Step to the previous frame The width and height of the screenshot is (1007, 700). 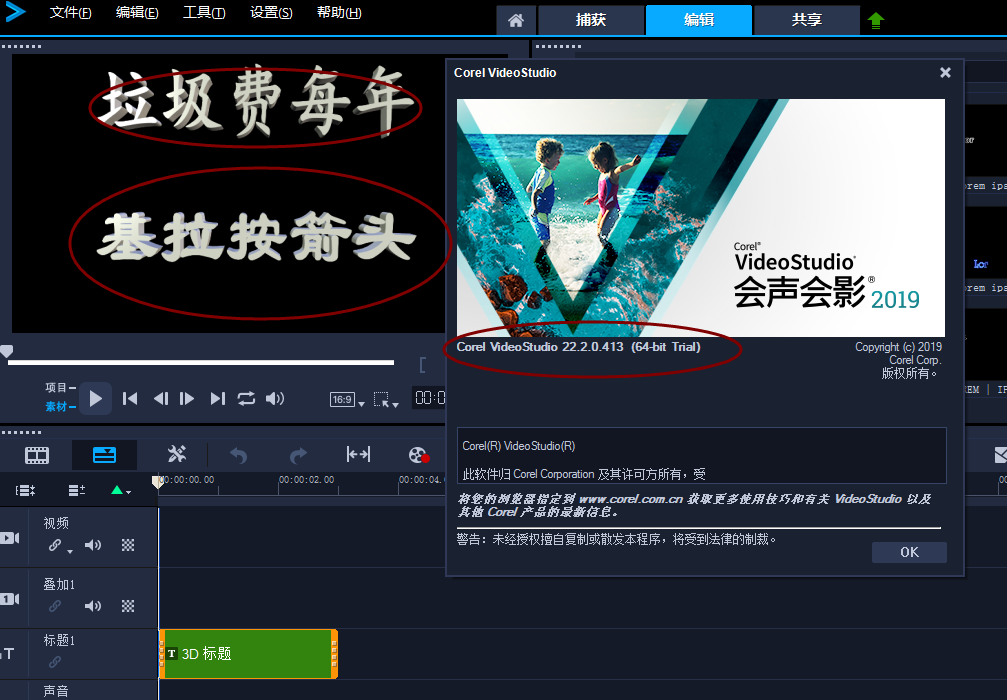(x=161, y=399)
